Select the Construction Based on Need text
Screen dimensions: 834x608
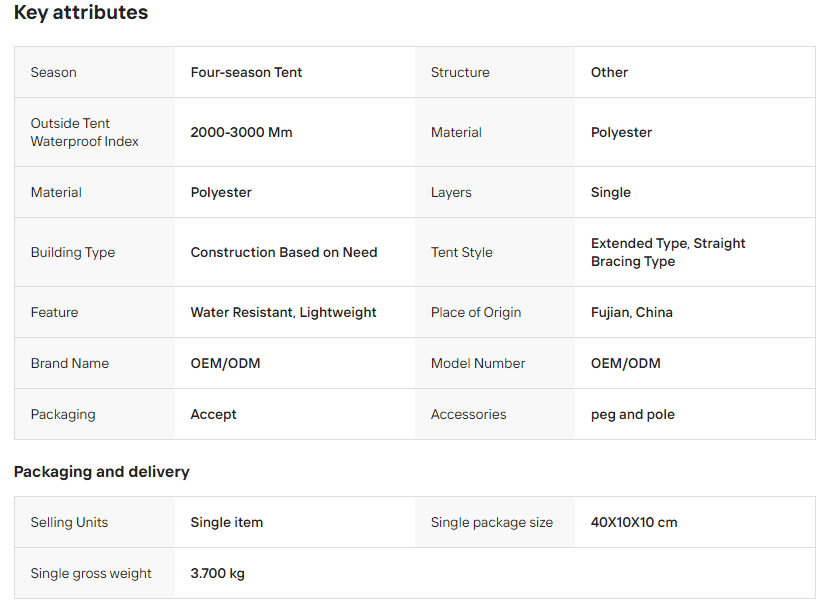pos(284,252)
